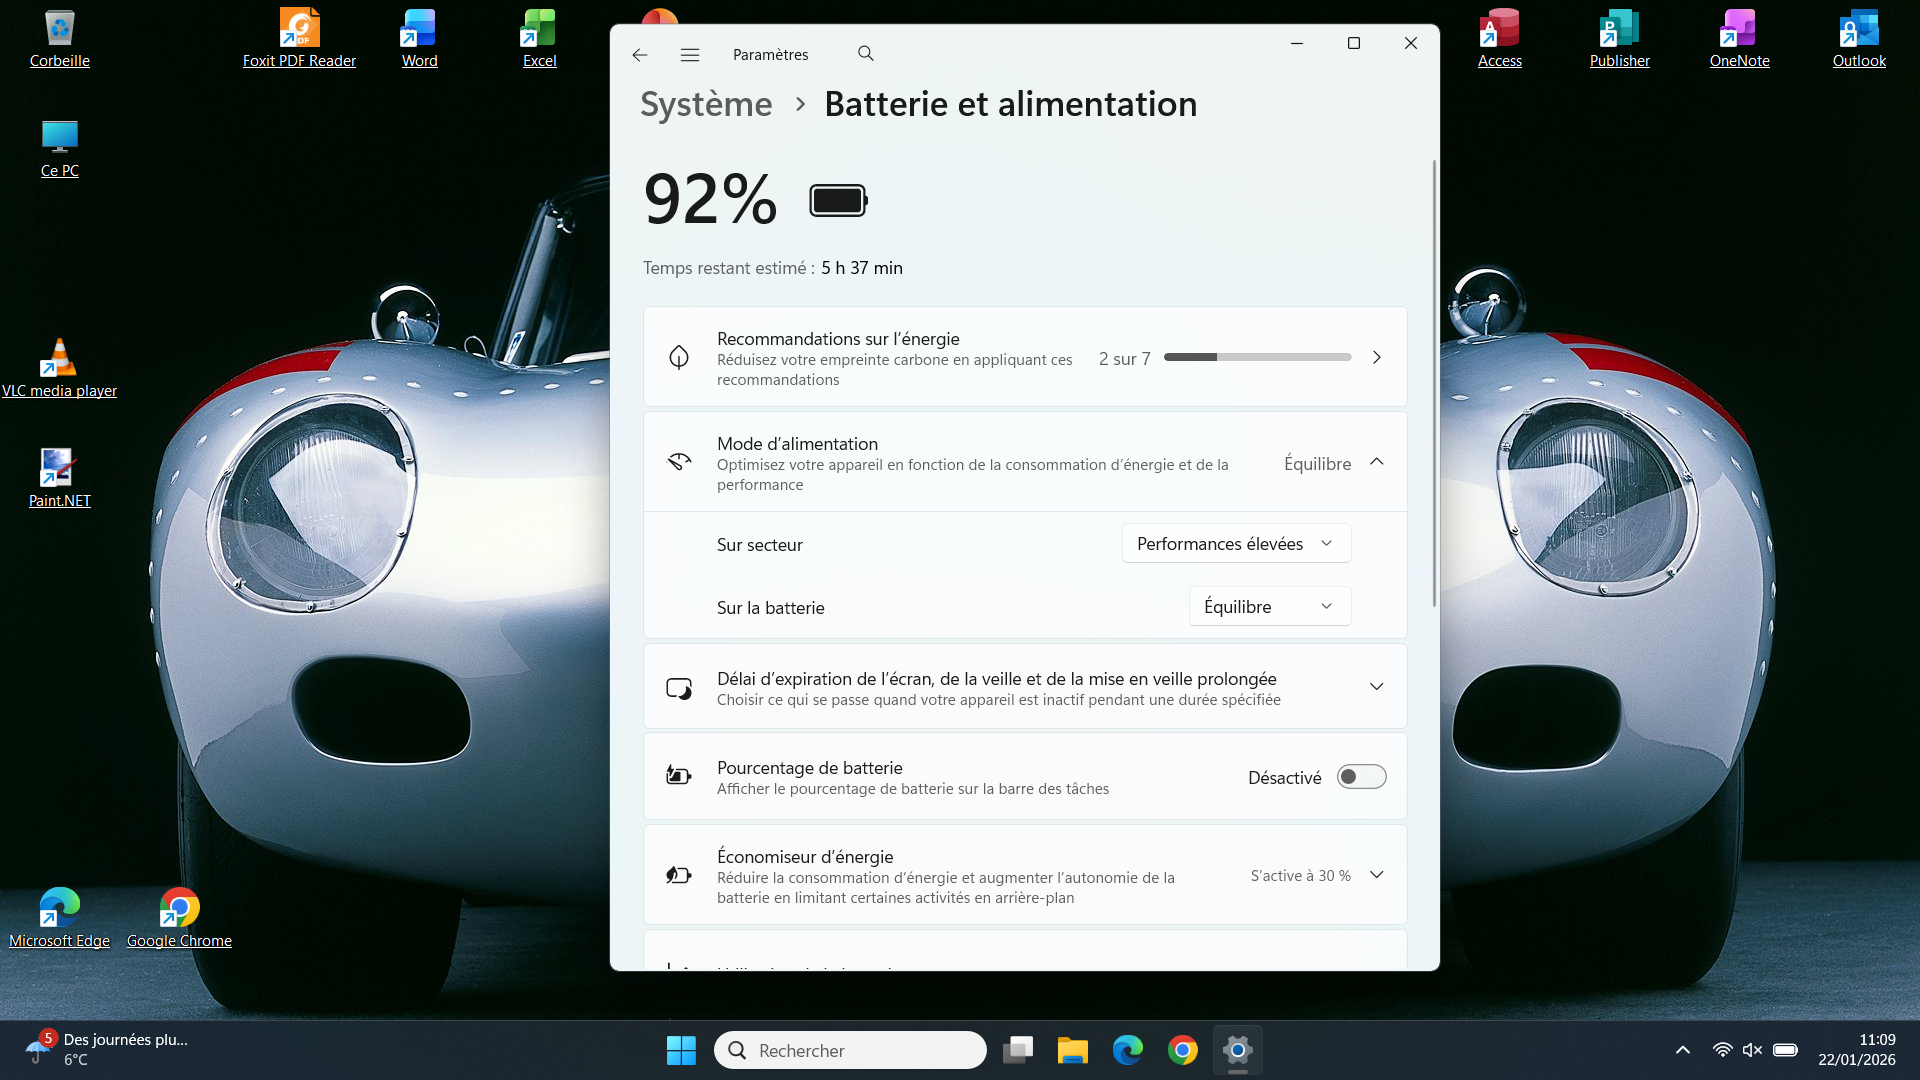Click the Système breadcrumb link
The image size is (1920, 1080).
coord(706,104)
